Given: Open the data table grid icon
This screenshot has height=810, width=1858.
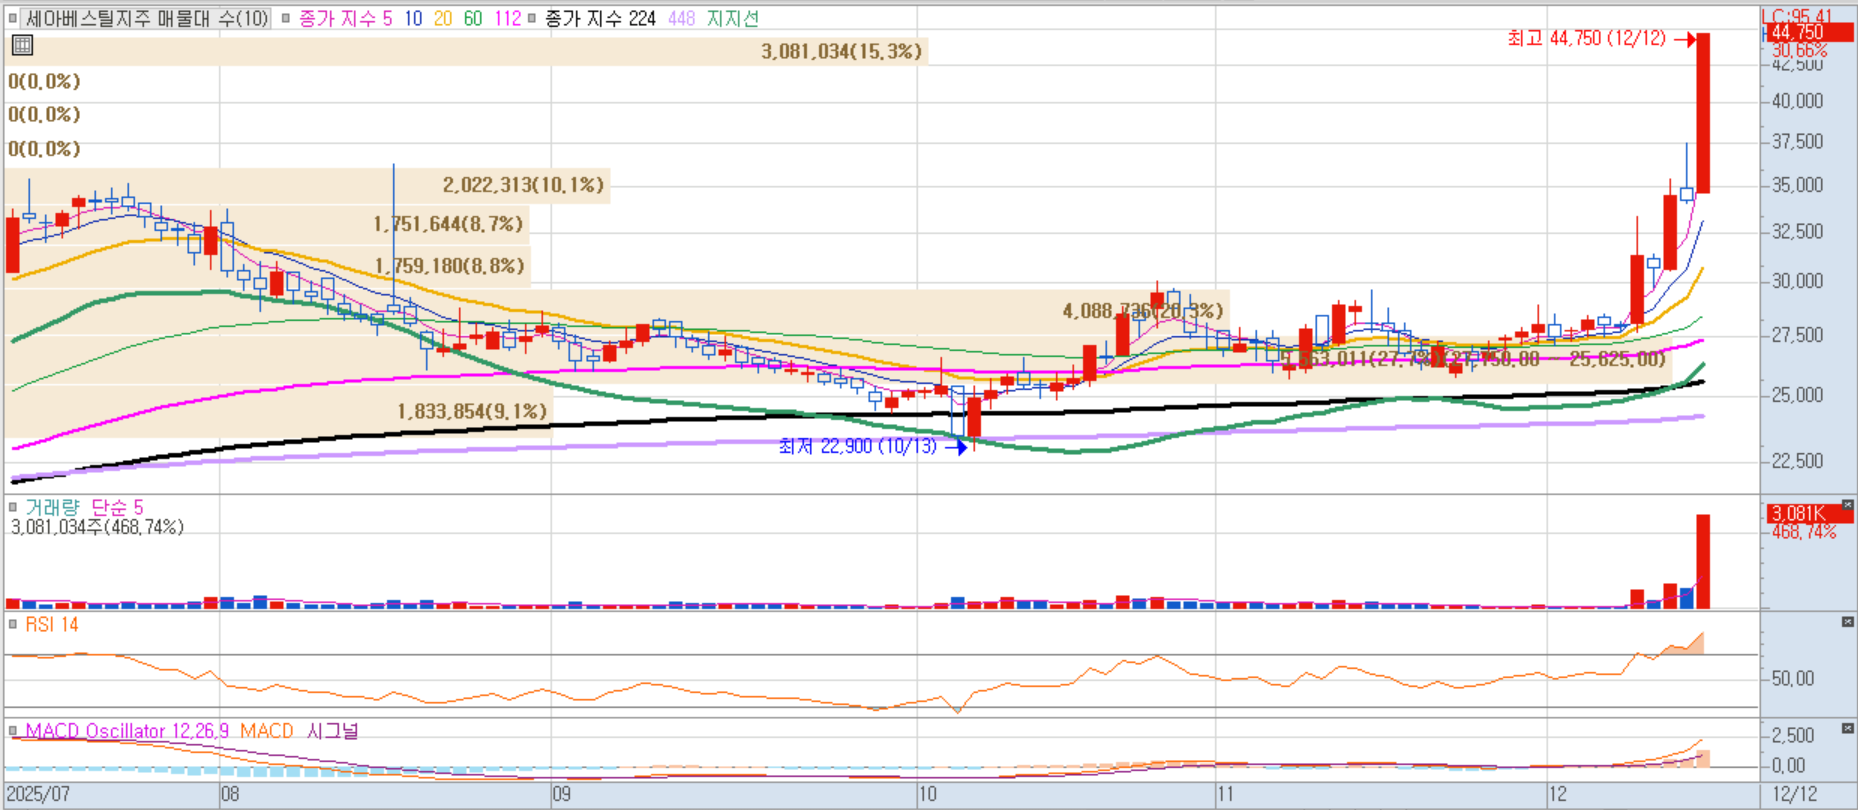Looking at the screenshot, I should click(x=22, y=45).
